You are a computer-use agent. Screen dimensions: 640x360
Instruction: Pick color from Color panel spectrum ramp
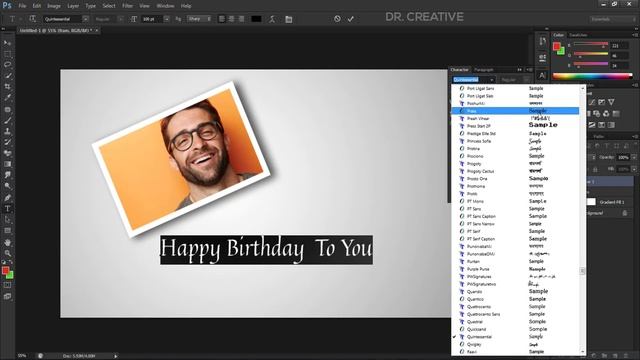tap(592, 76)
